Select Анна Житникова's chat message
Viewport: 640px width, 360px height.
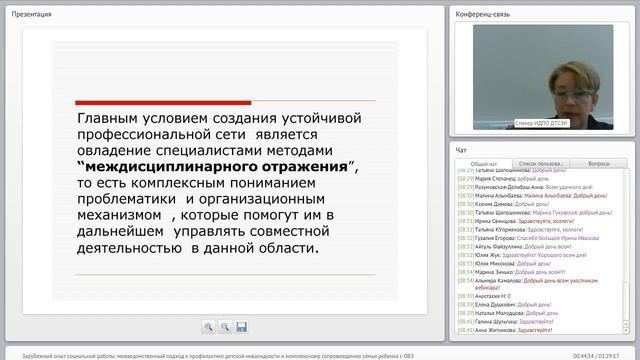click(x=505, y=330)
